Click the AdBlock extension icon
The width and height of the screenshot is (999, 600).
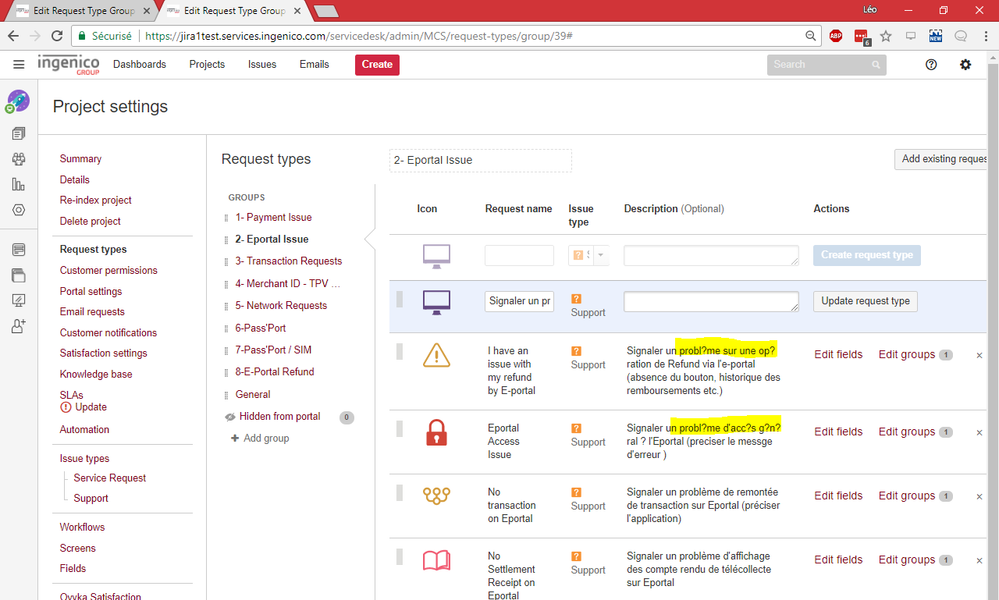click(836, 36)
